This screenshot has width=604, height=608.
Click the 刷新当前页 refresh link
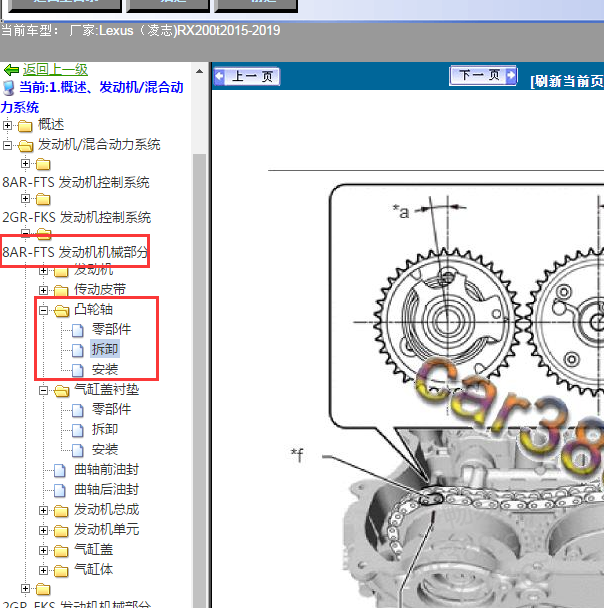pyautogui.click(x=567, y=81)
